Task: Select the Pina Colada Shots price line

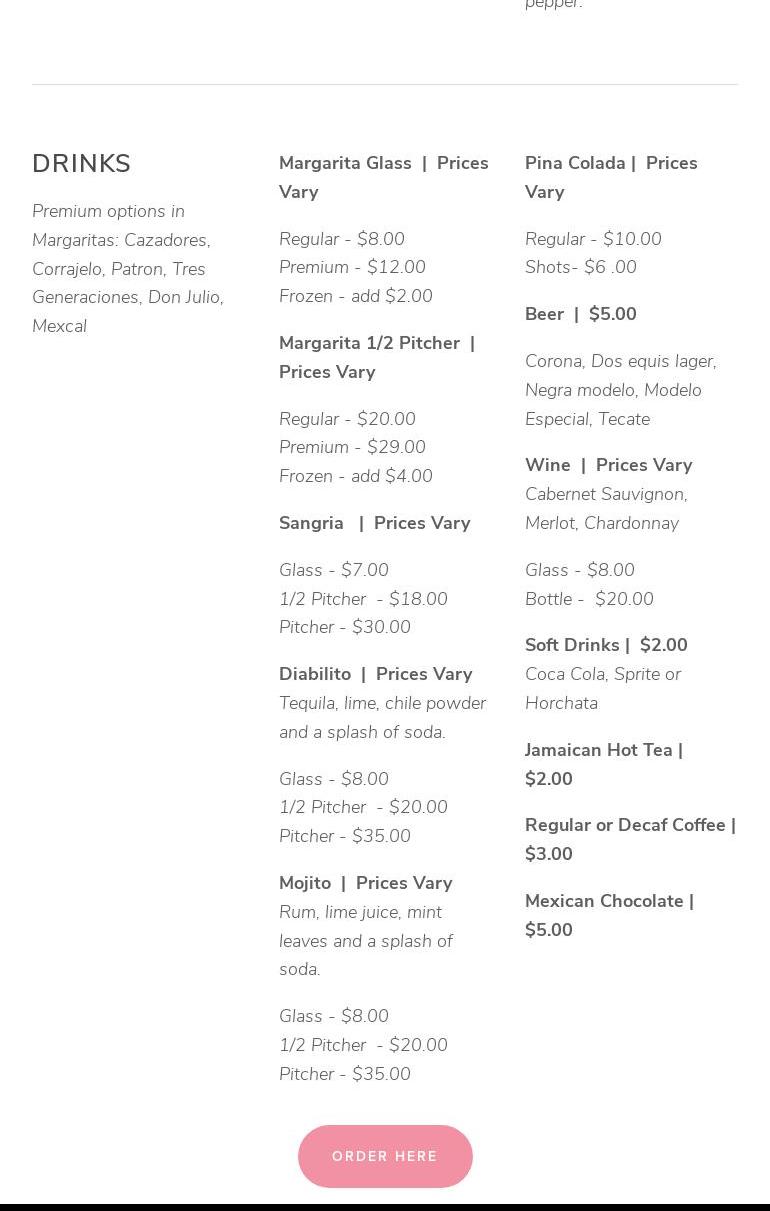Action: [x=580, y=267]
